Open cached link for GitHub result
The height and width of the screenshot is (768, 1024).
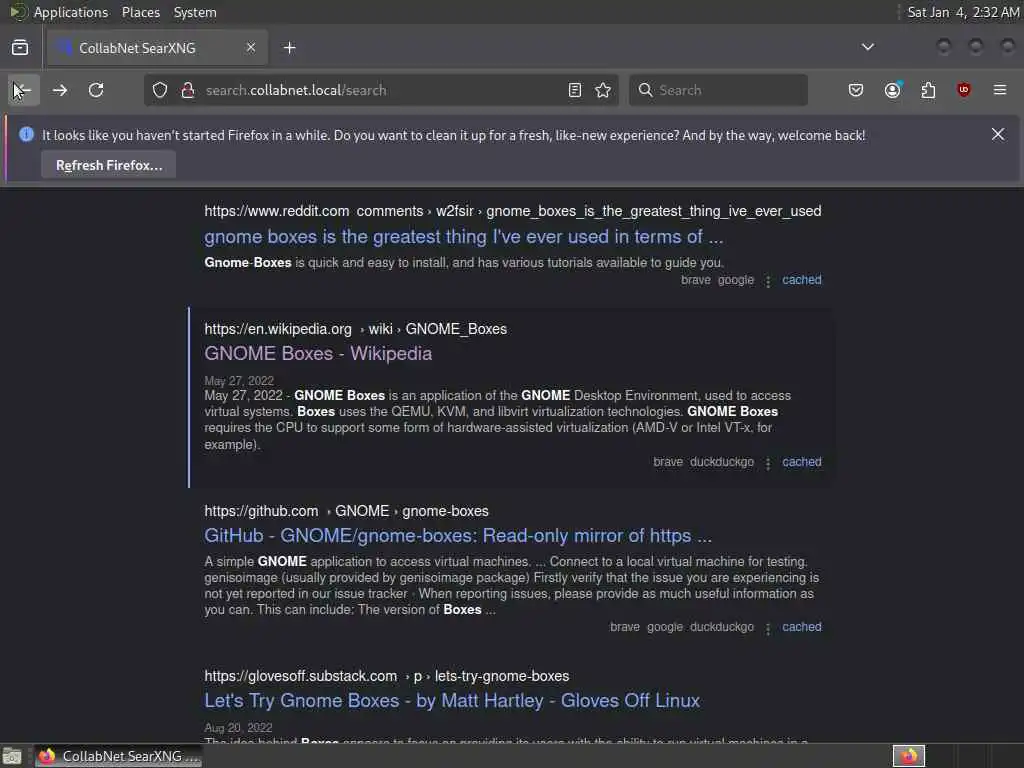[802, 627]
